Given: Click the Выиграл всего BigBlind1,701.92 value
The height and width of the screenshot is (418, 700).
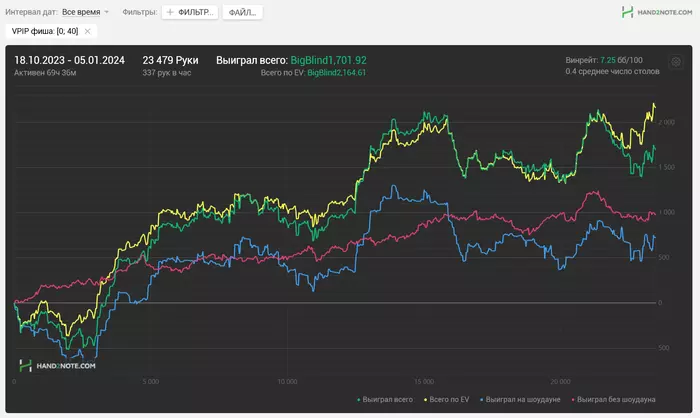Looking at the screenshot, I should [x=329, y=60].
